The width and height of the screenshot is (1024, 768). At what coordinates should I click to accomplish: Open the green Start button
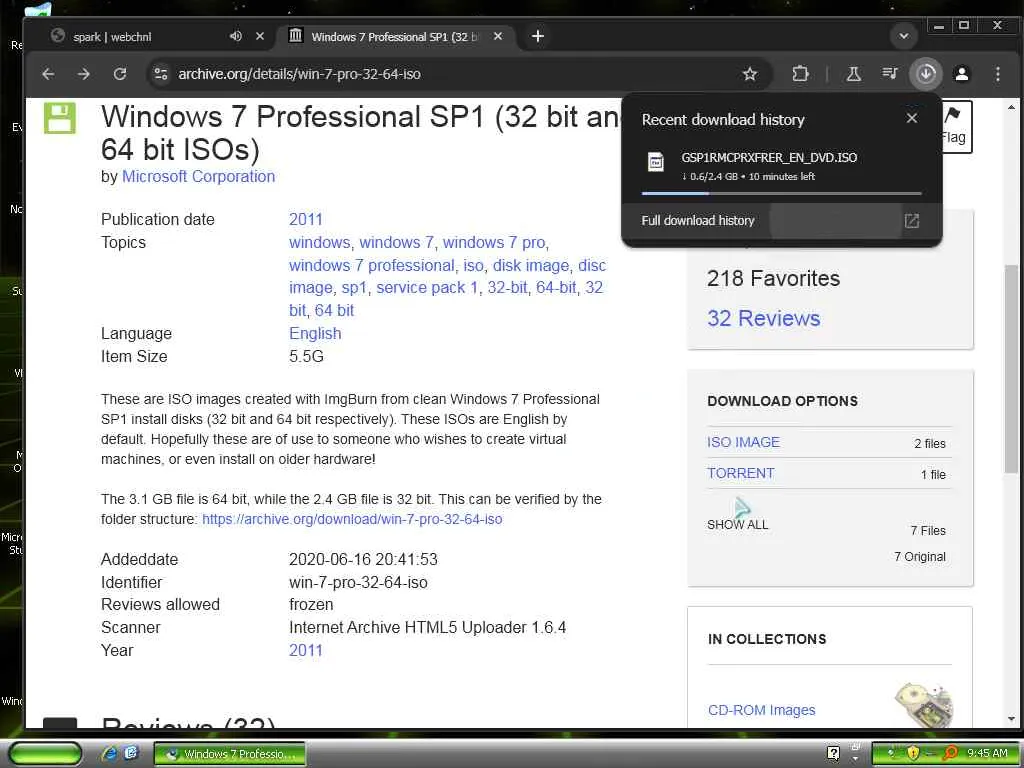coord(45,754)
